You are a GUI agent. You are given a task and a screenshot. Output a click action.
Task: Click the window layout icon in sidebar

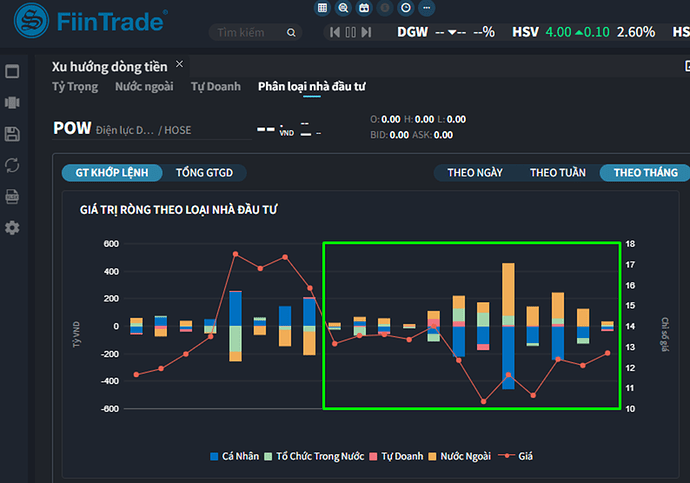click(12, 71)
